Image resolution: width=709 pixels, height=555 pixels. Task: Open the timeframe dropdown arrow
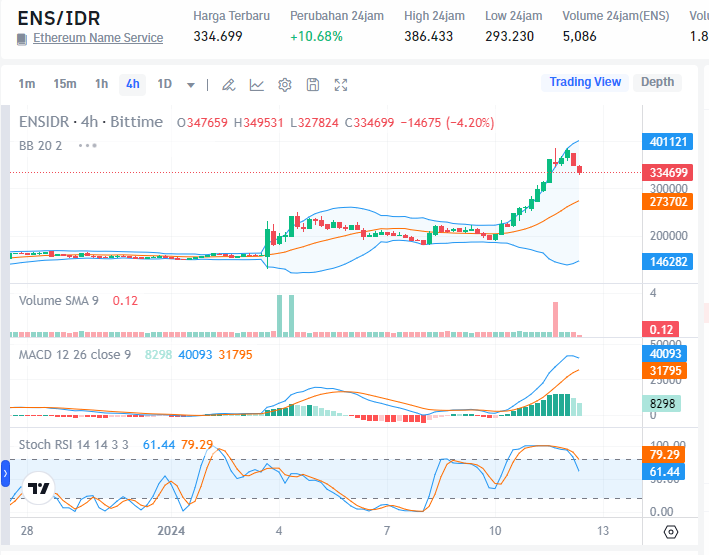191,85
